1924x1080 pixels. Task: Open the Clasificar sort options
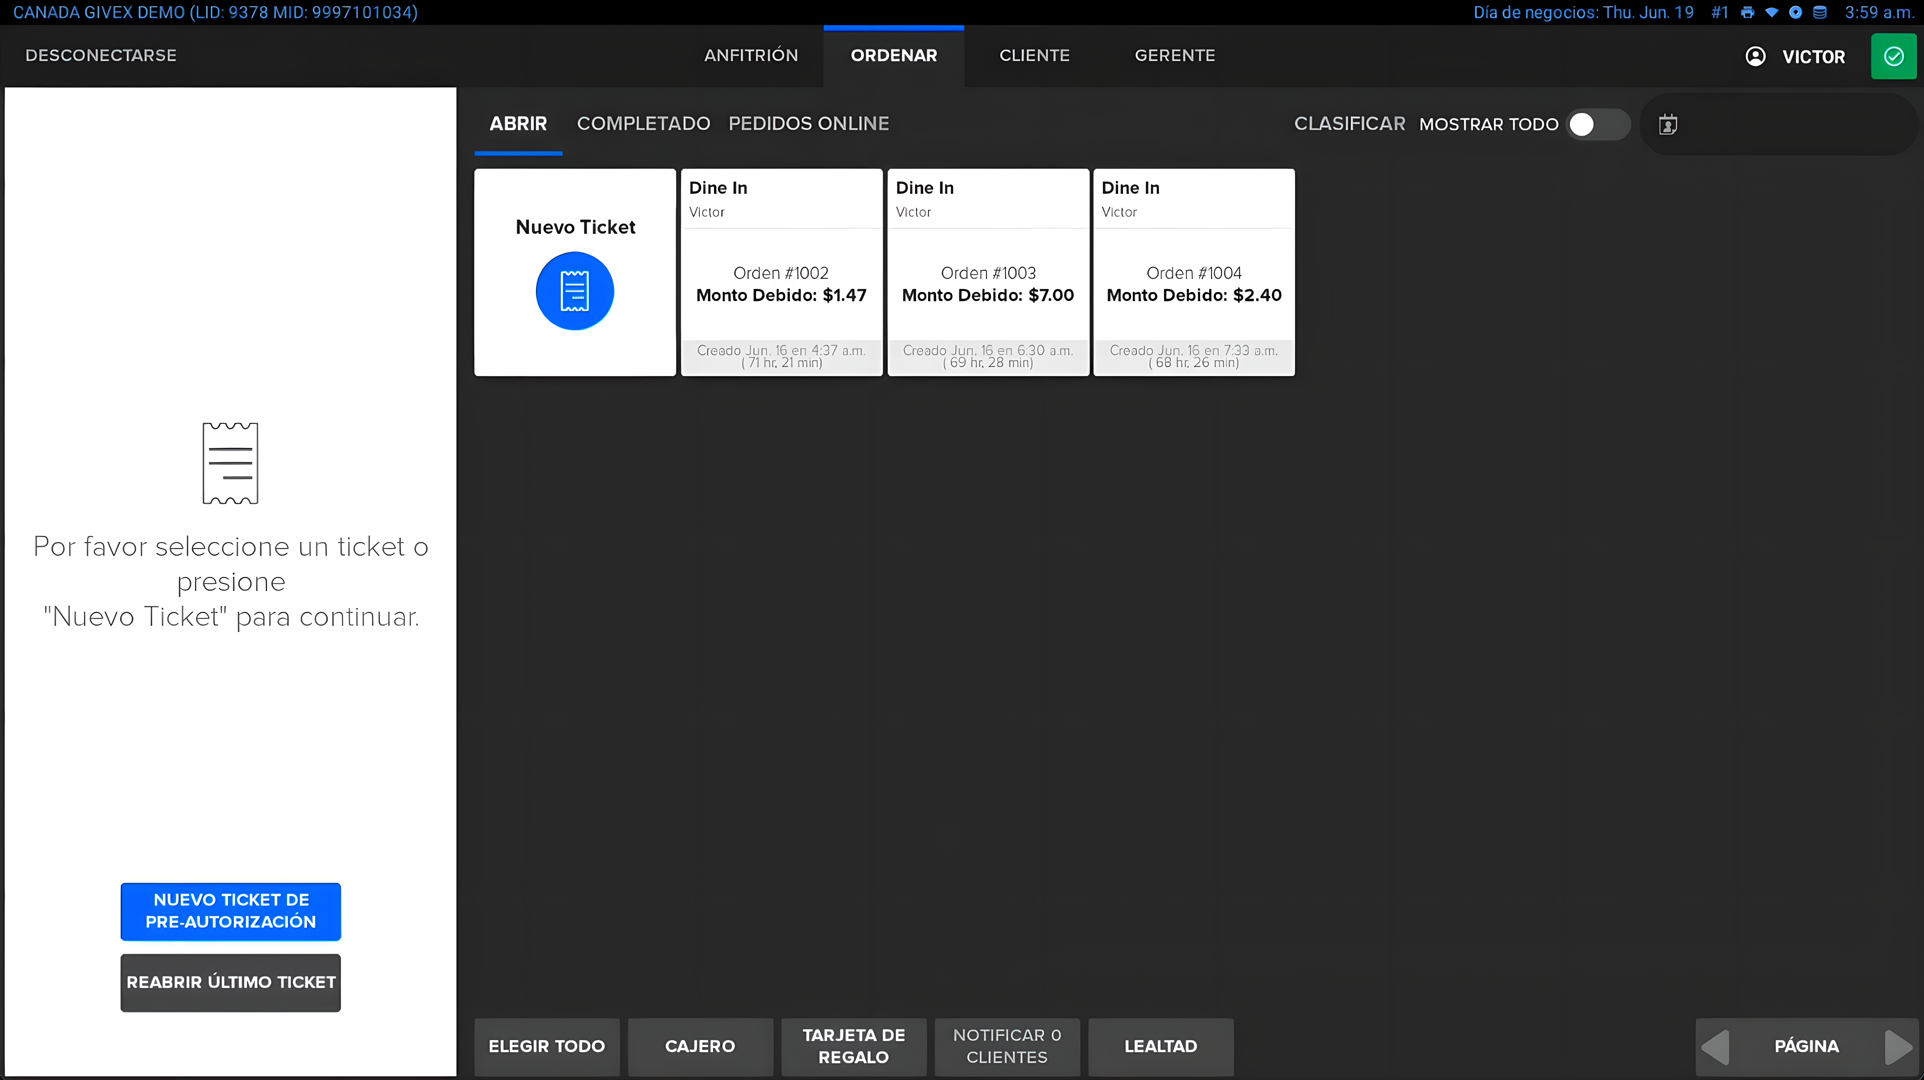1349,124
